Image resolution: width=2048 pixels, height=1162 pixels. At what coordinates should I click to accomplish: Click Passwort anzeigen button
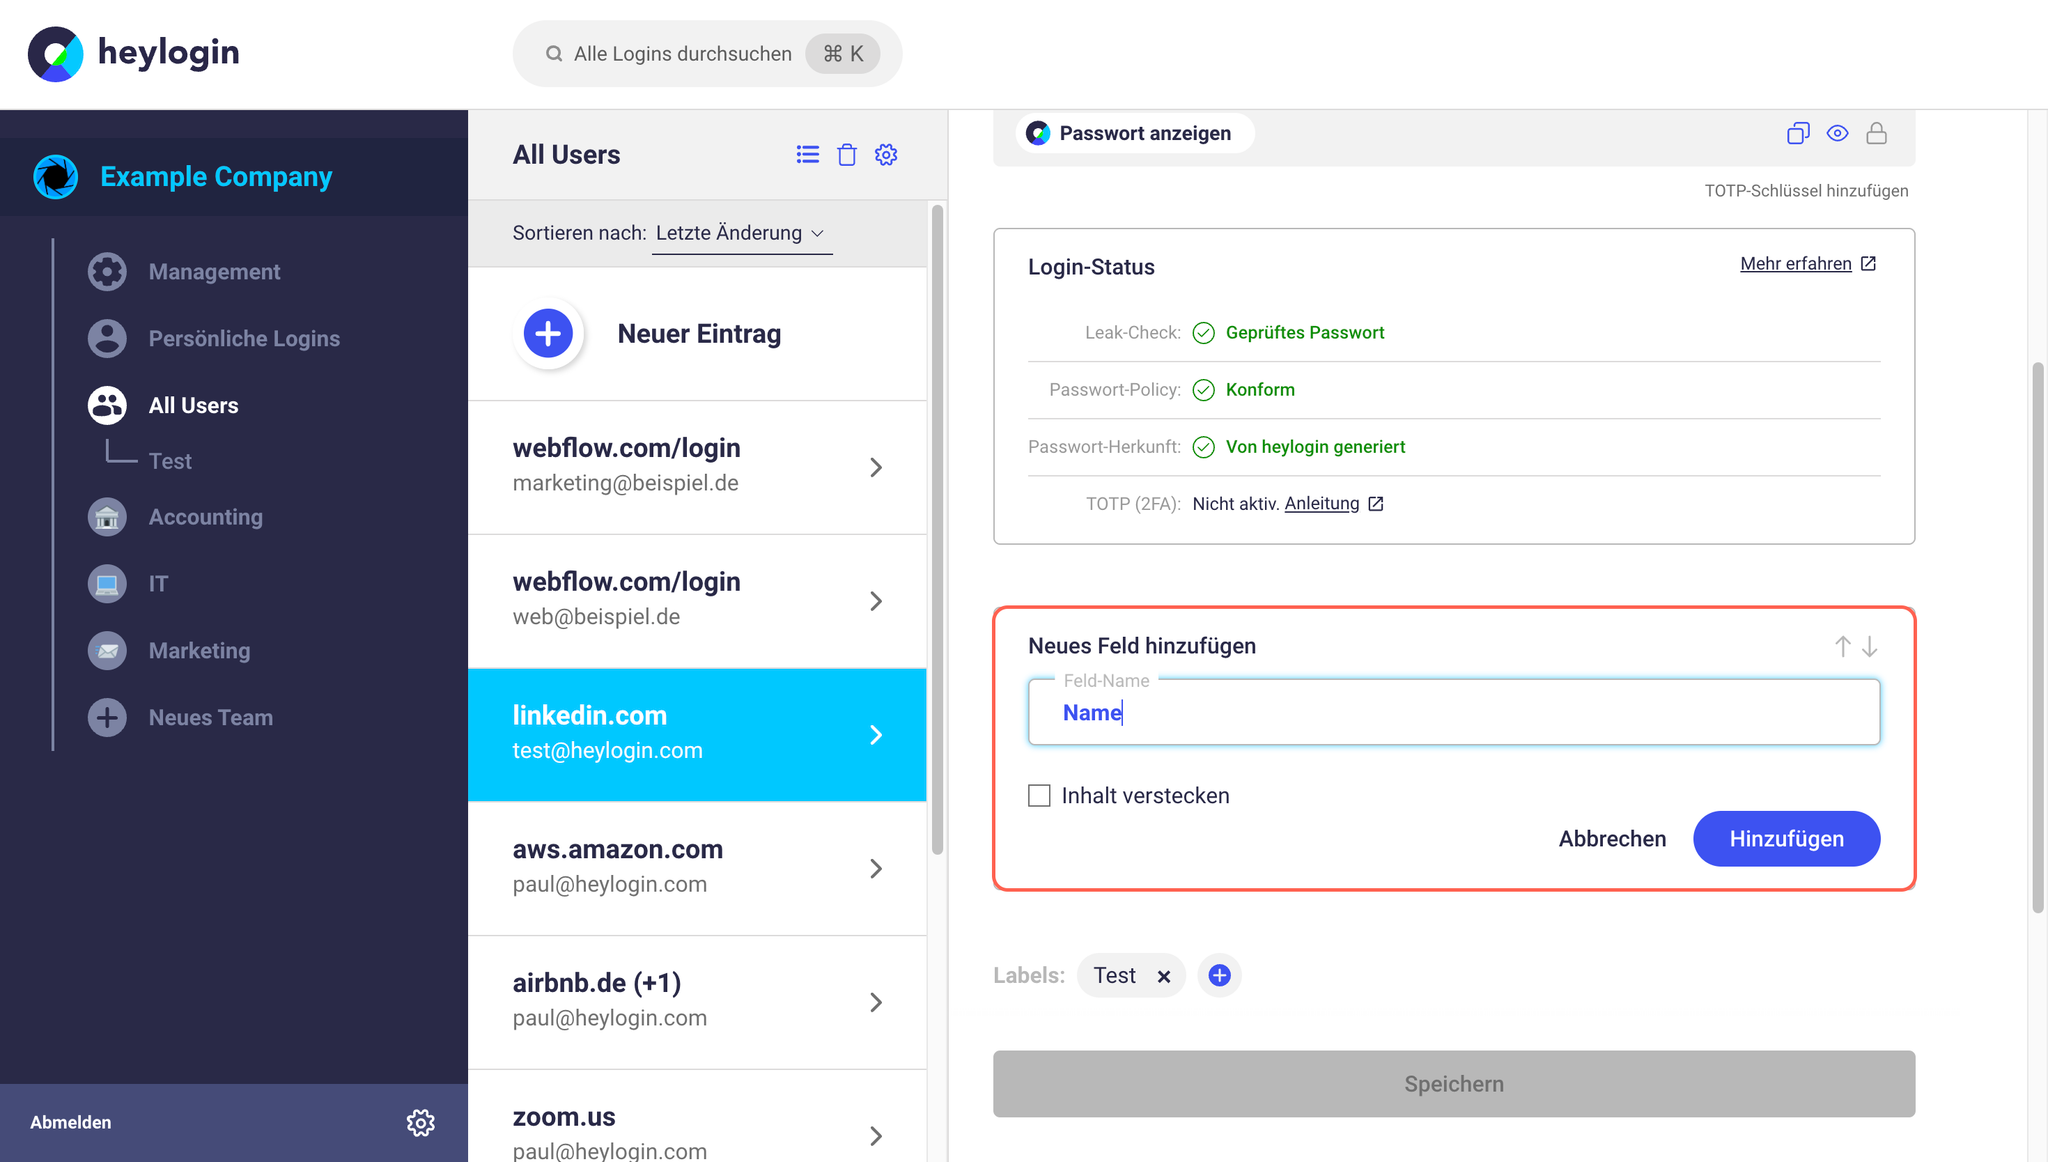point(1135,133)
